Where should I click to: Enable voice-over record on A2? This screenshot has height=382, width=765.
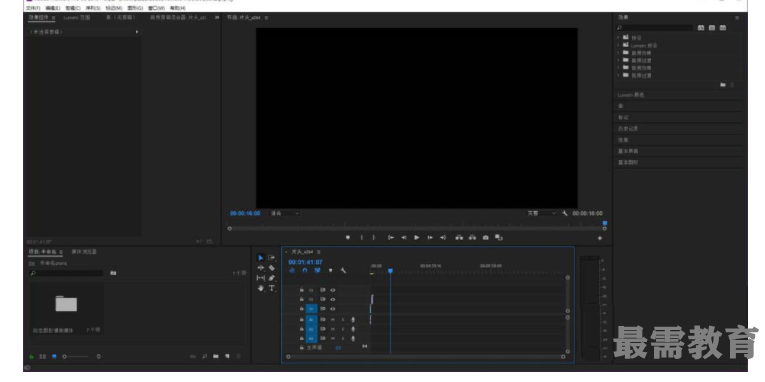click(x=353, y=329)
